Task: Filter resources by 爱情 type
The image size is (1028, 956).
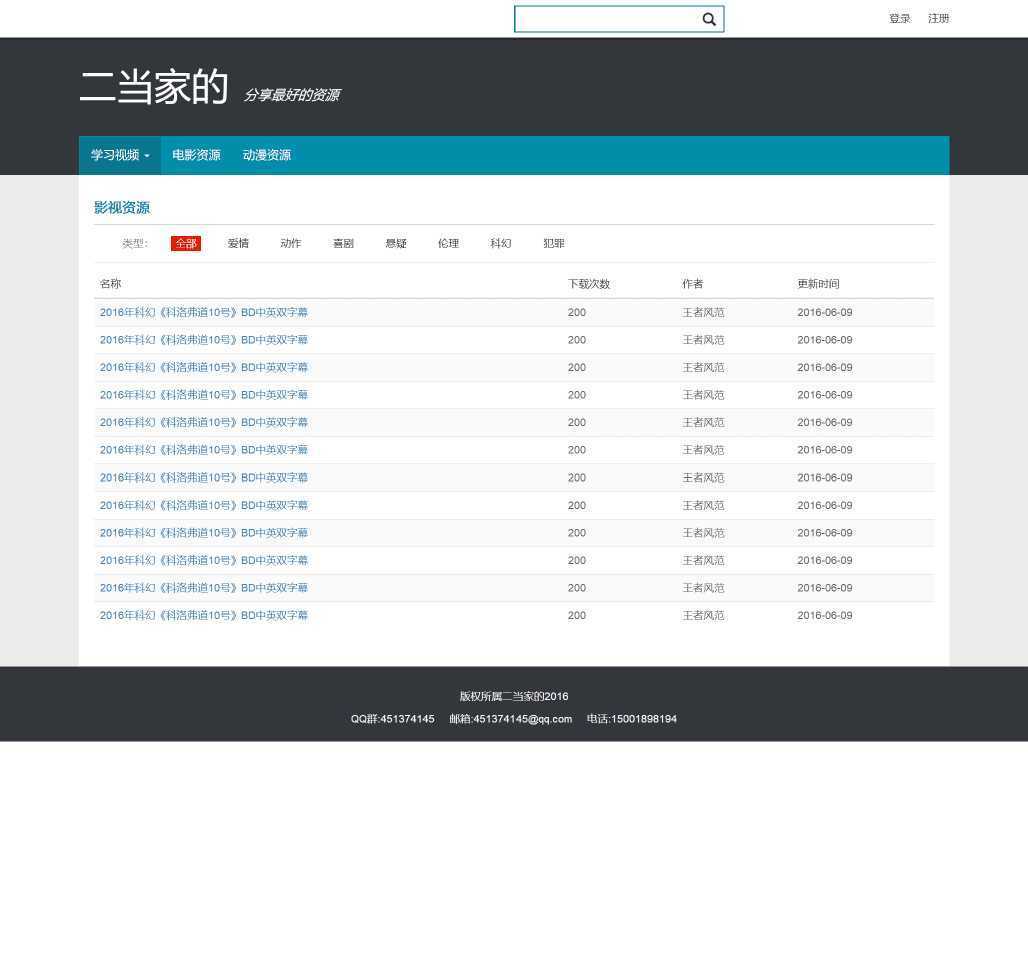Action: pyautogui.click(x=238, y=243)
